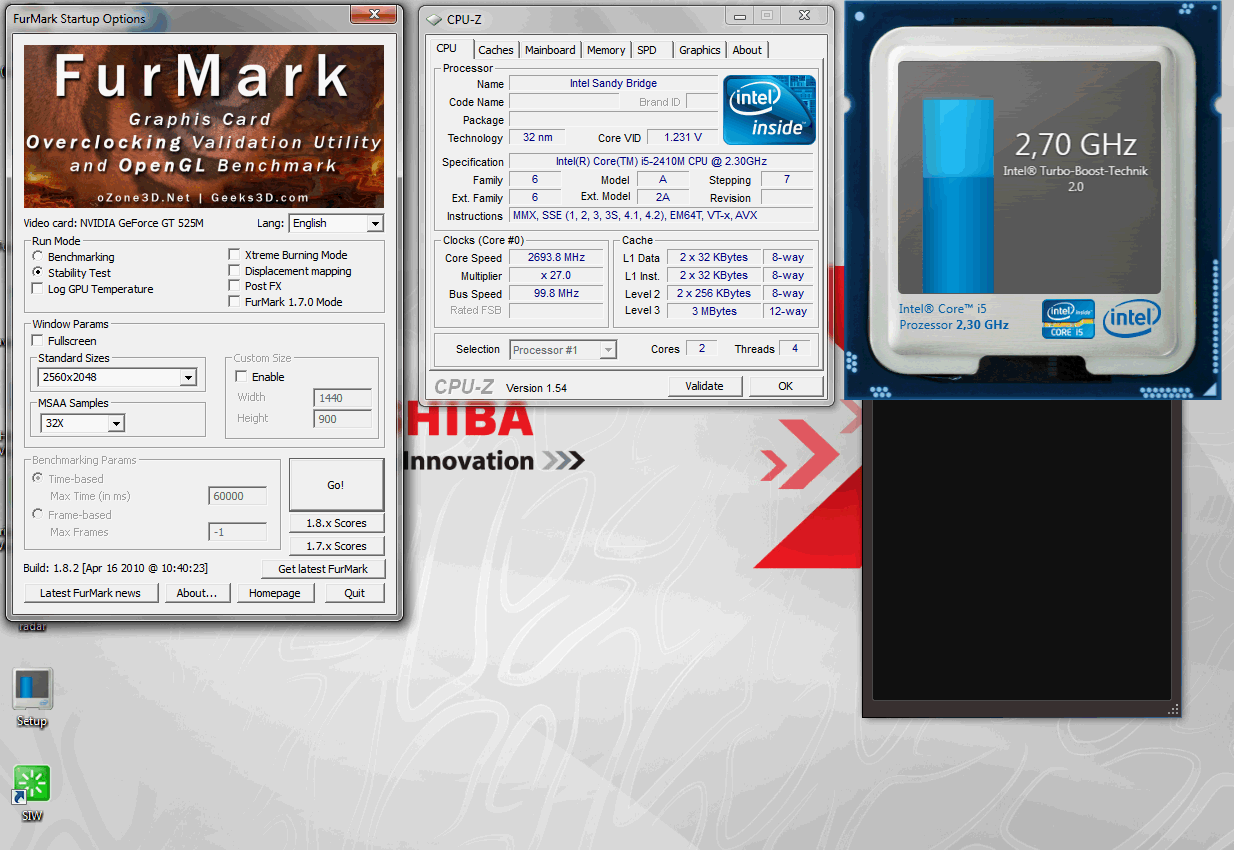Viewport: 1234px width, 850px height.
Task: Click the Cores value 2
Action: pyautogui.click(x=701, y=349)
